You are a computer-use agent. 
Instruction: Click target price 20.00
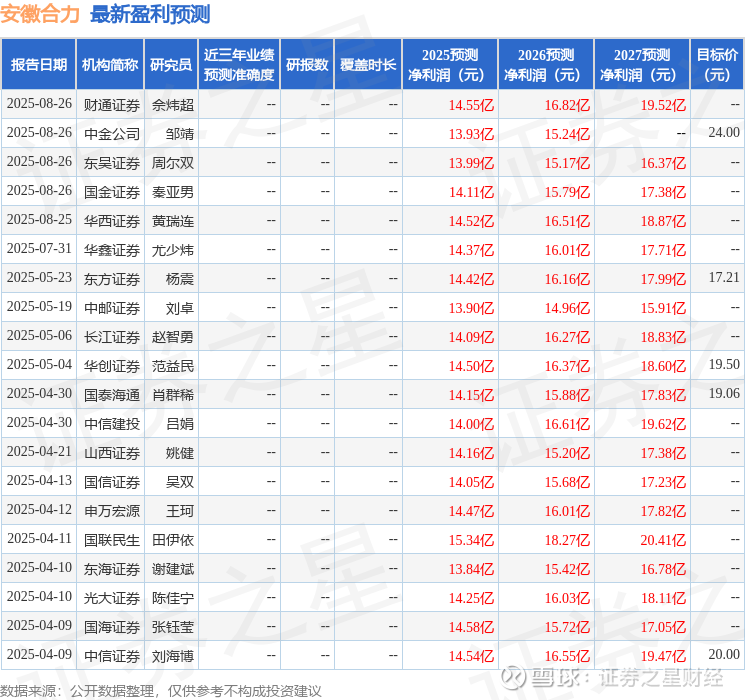[x=724, y=654]
